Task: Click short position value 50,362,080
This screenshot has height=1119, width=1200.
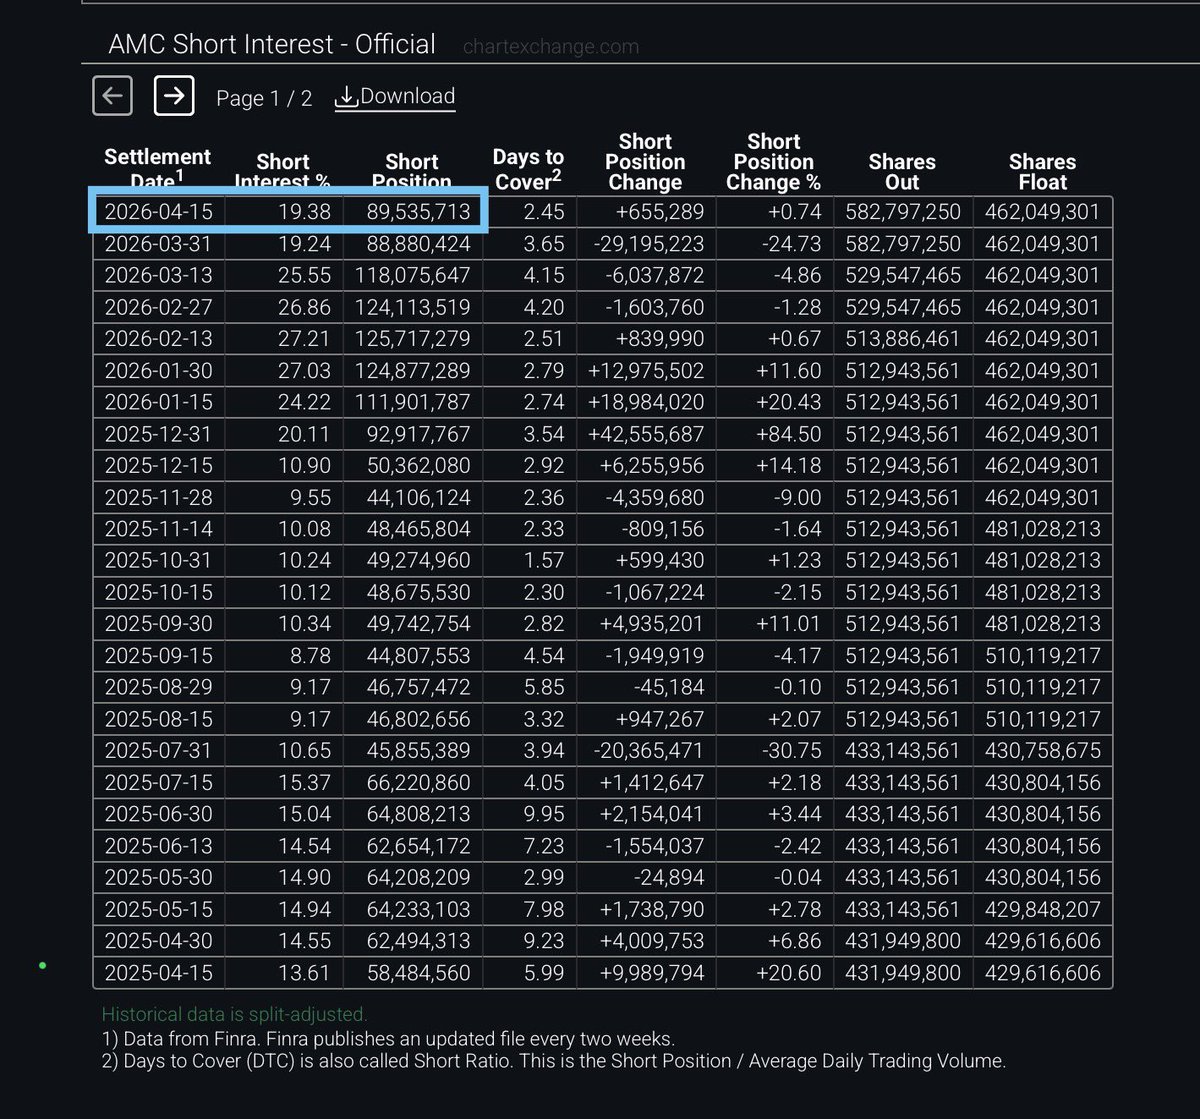Action: pos(418,466)
